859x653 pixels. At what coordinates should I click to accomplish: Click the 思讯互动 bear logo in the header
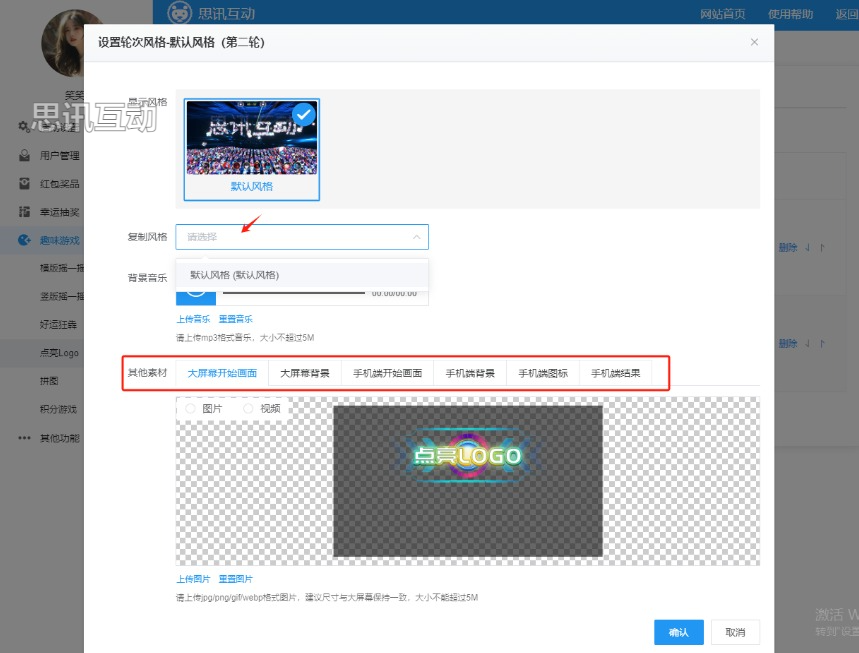179,12
